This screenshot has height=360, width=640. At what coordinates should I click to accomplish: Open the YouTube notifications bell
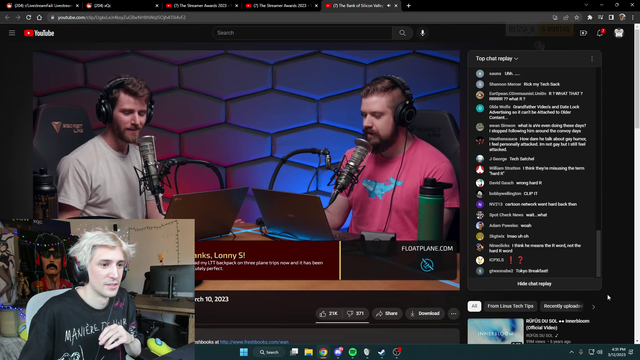(600, 33)
